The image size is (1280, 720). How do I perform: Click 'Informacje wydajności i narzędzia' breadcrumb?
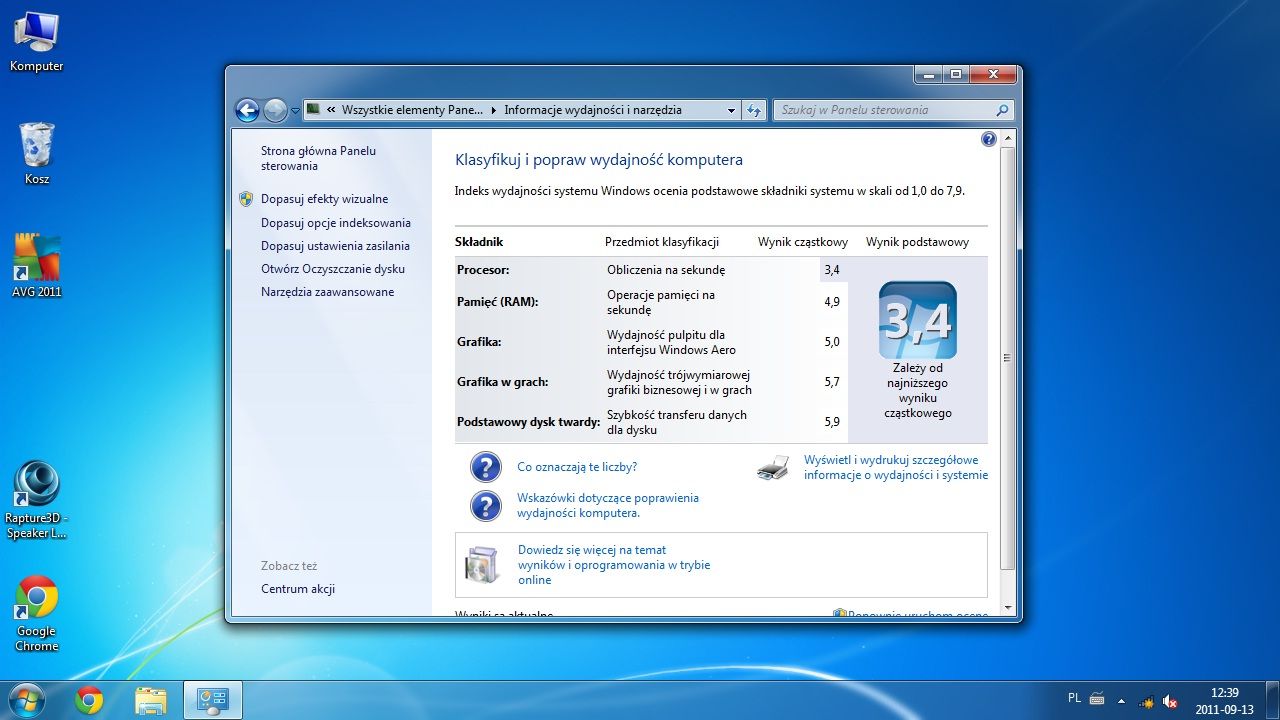[x=593, y=110]
